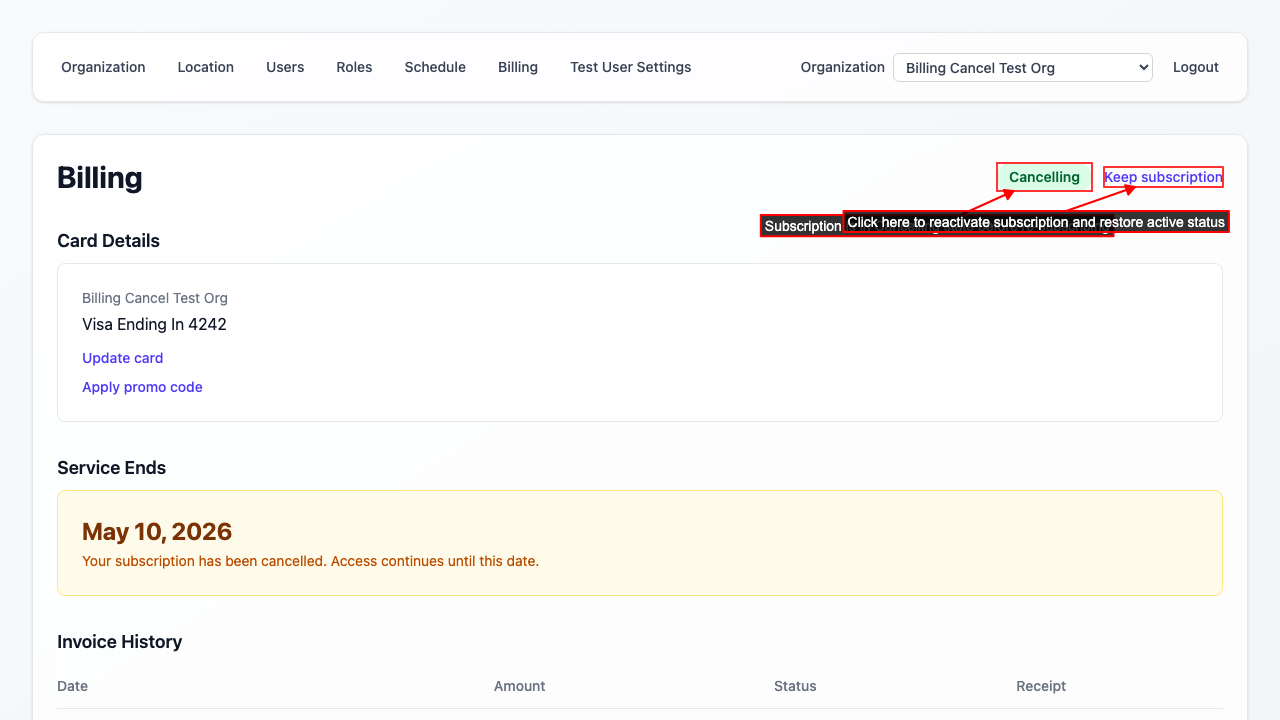Open the Roles page
Image resolution: width=1280 pixels, height=720 pixels.
[x=354, y=67]
